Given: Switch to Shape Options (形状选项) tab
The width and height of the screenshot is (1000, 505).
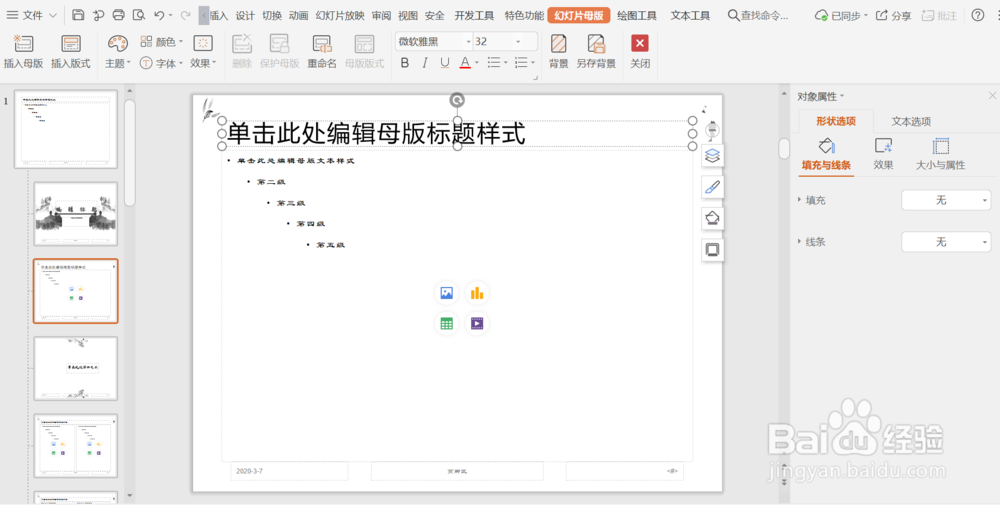Looking at the screenshot, I should click(835, 121).
